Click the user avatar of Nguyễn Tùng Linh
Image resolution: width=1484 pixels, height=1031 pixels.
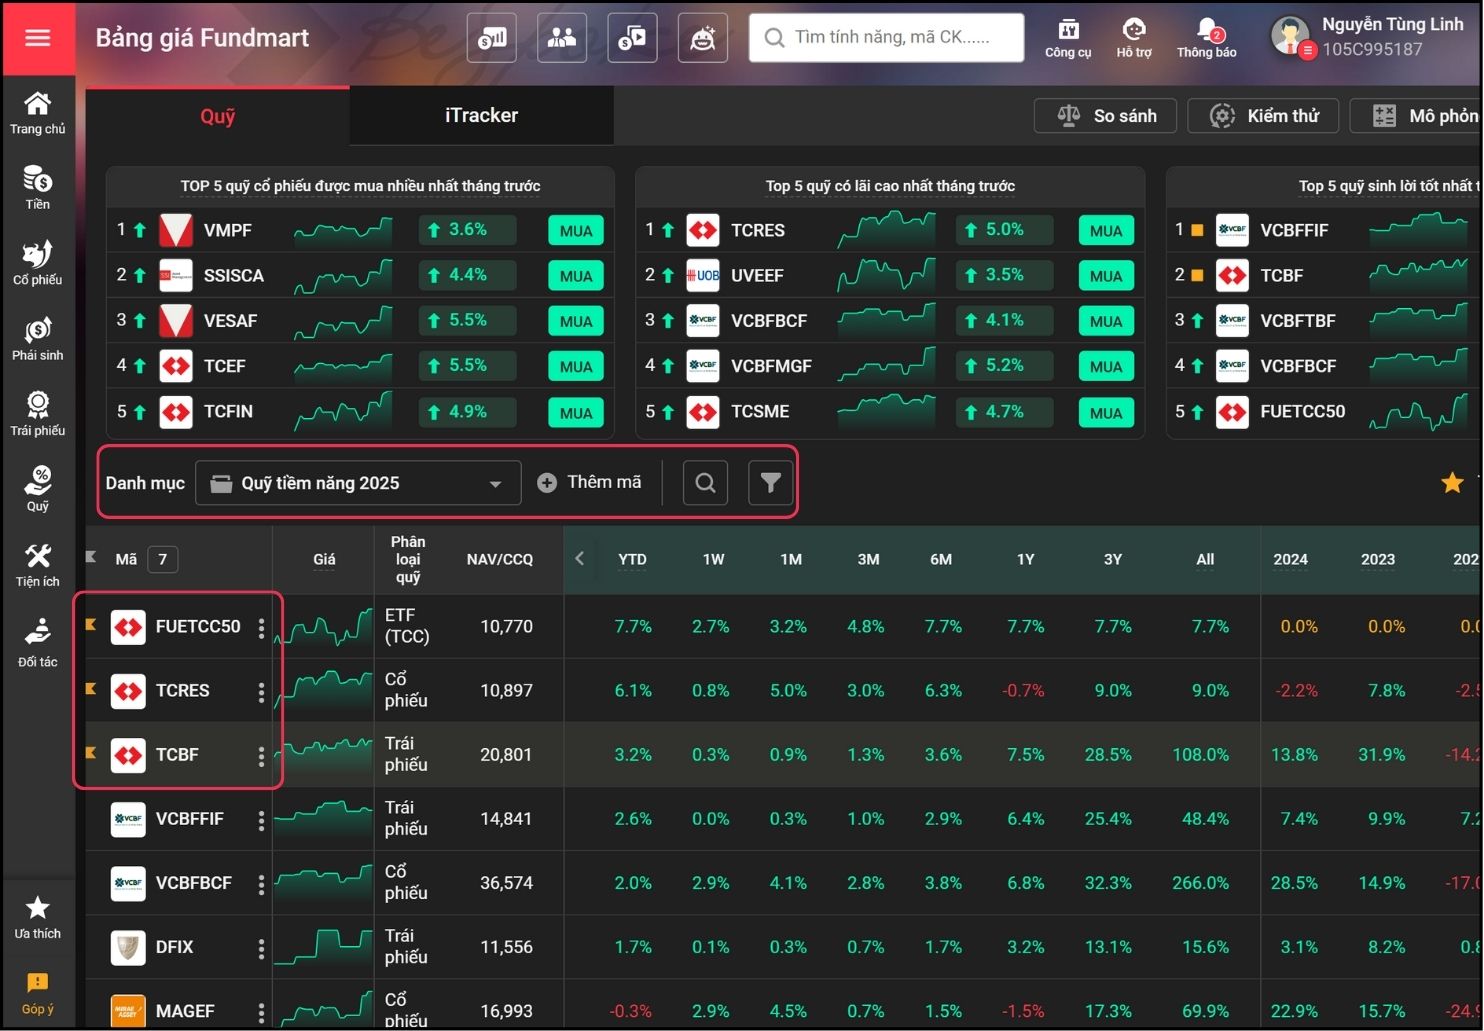tap(1290, 36)
